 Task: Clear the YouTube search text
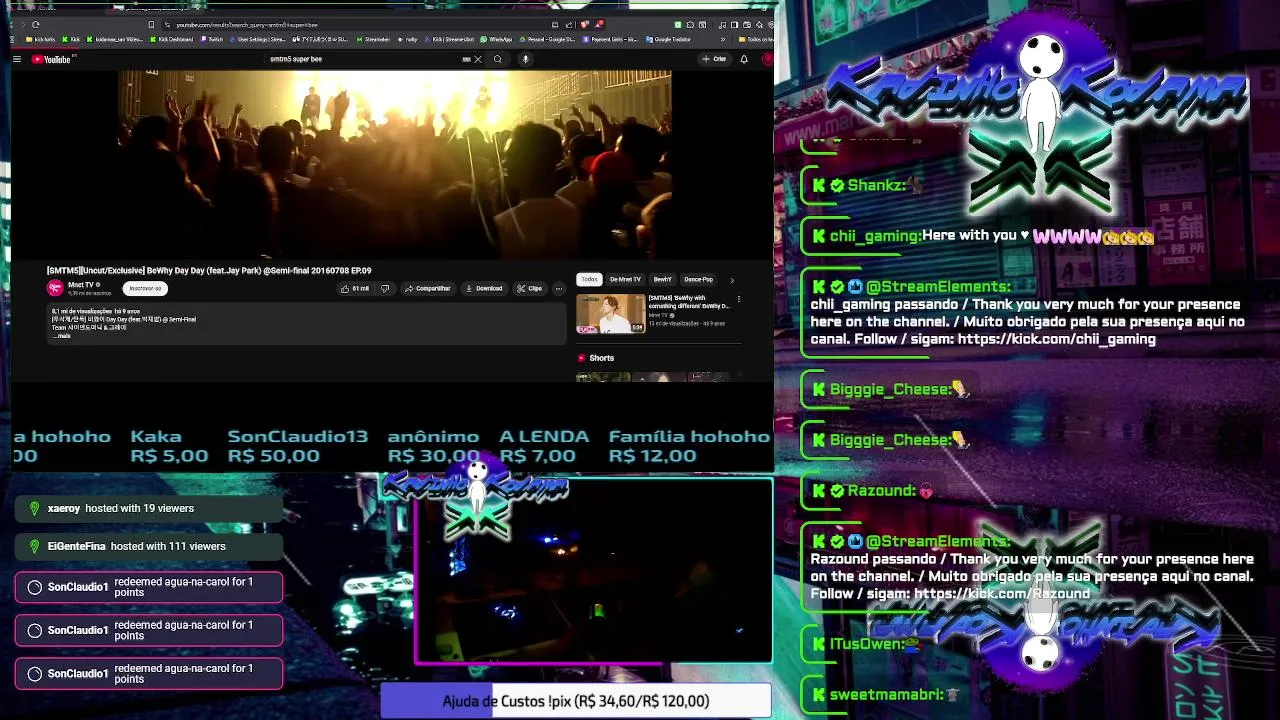478,59
